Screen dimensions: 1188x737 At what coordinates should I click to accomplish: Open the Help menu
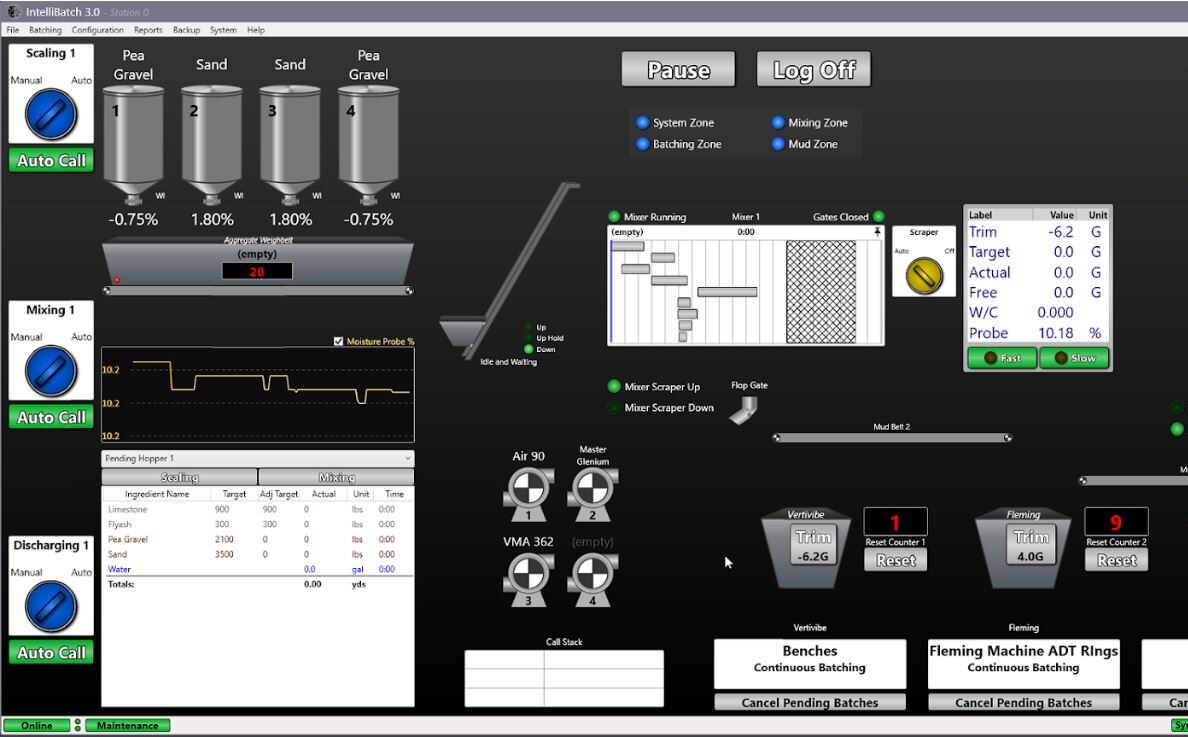click(256, 30)
